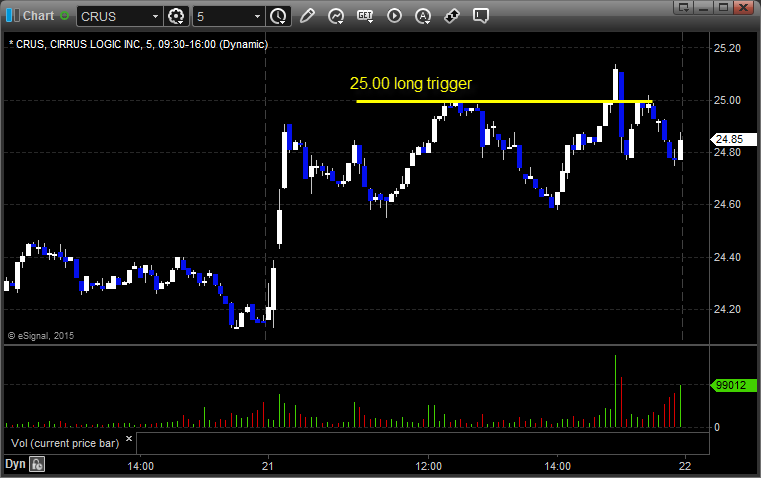This screenshot has width=761, height=478.
Task: Open the studies indicator menu
Action: [x=336, y=16]
